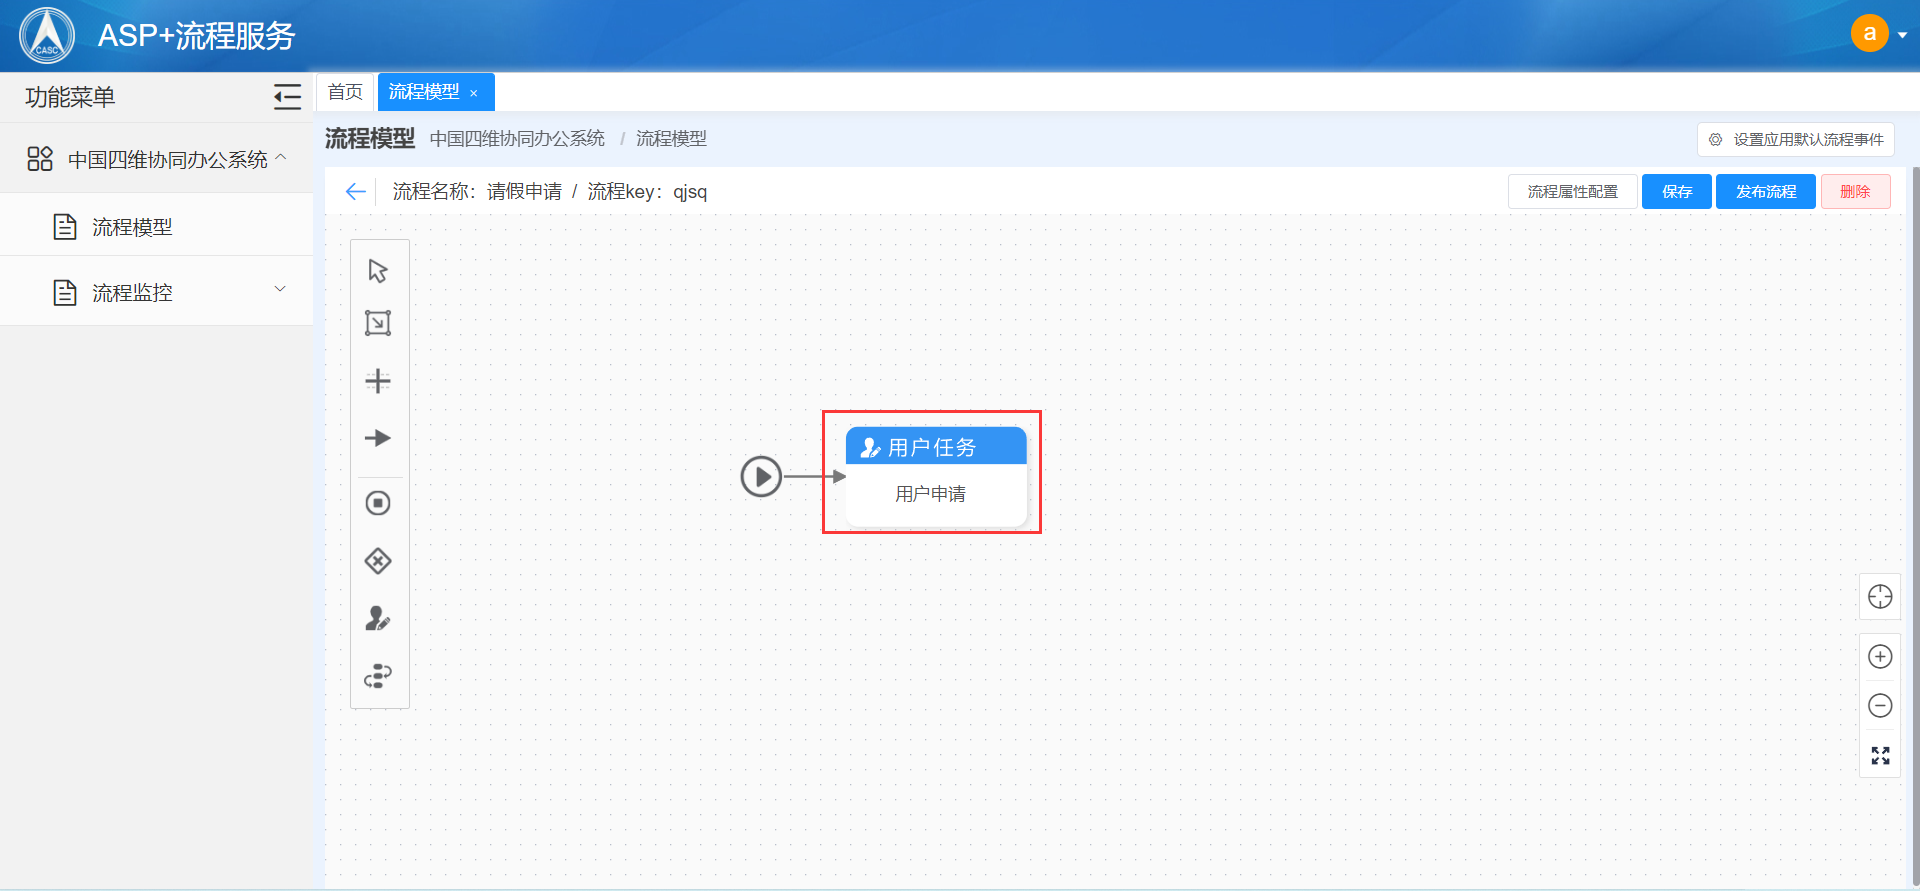This screenshot has width=1920, height=891.
Task: Choose the lasso area select tool
Action: point(378,323)
